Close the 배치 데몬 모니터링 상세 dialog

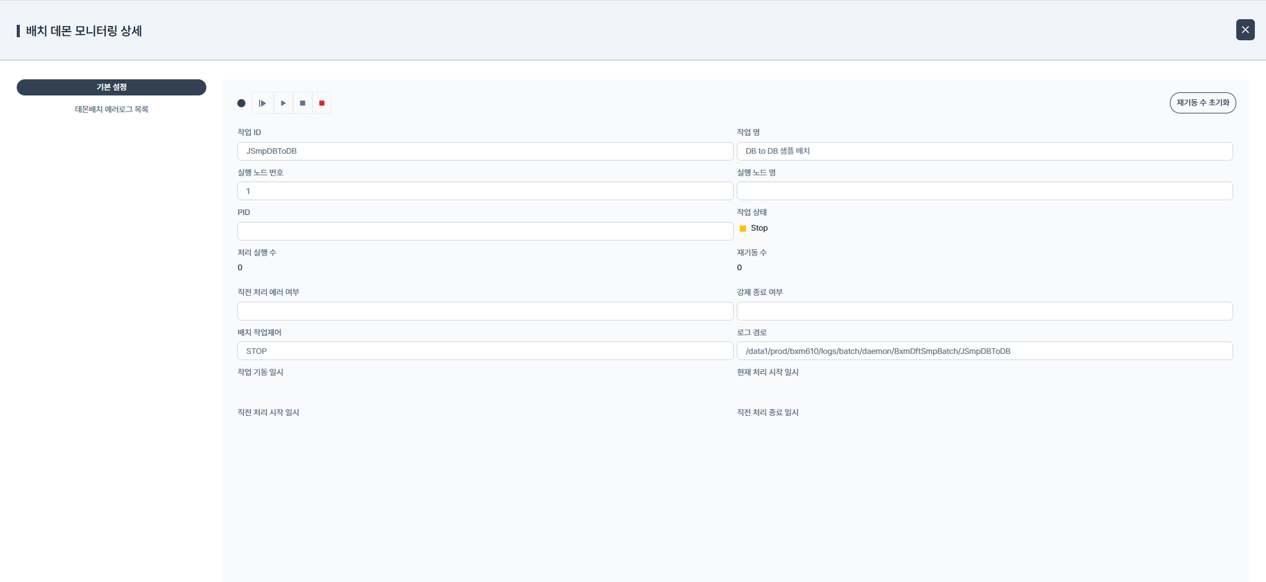tap(1245, 30)
